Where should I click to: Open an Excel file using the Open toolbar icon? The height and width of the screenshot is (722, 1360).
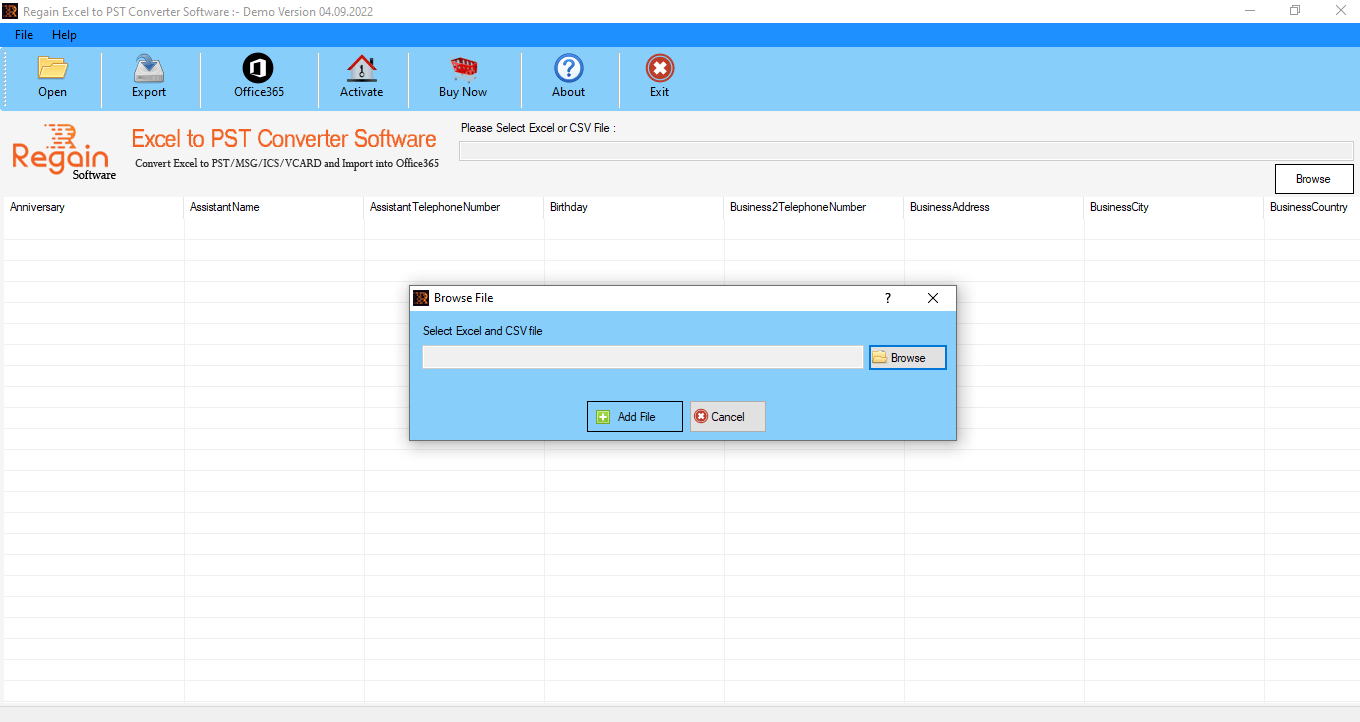pos(52,78)
